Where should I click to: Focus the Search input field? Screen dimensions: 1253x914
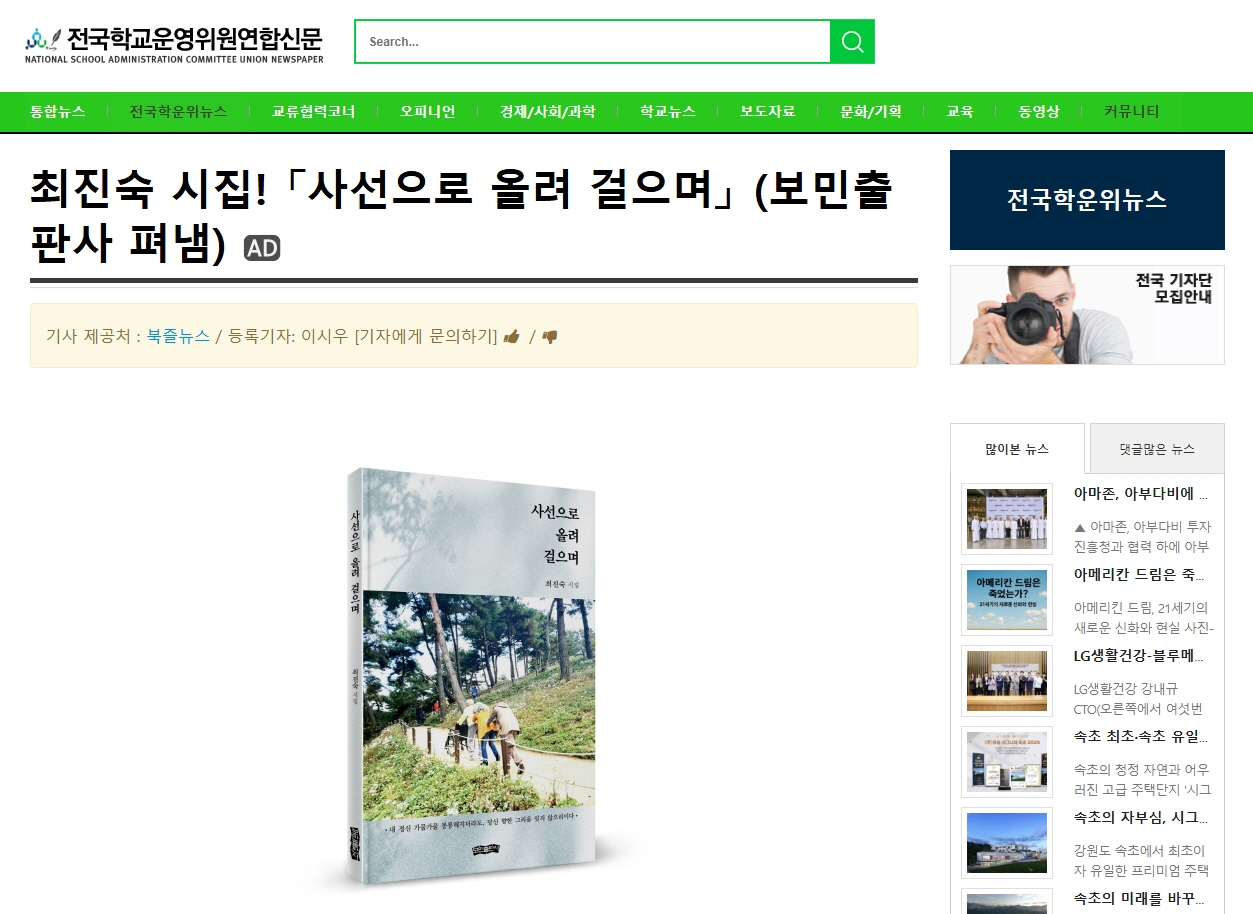pos(592,41)
